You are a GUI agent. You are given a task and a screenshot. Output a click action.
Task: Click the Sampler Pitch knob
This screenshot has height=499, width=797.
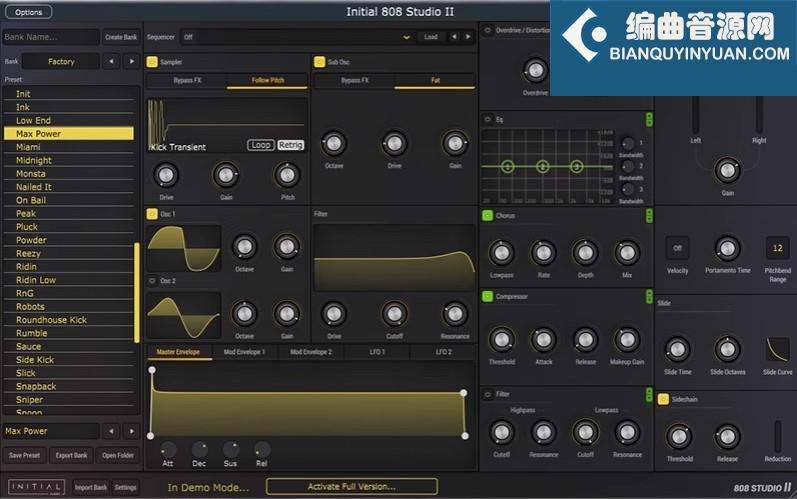click(x=287, y=175)
